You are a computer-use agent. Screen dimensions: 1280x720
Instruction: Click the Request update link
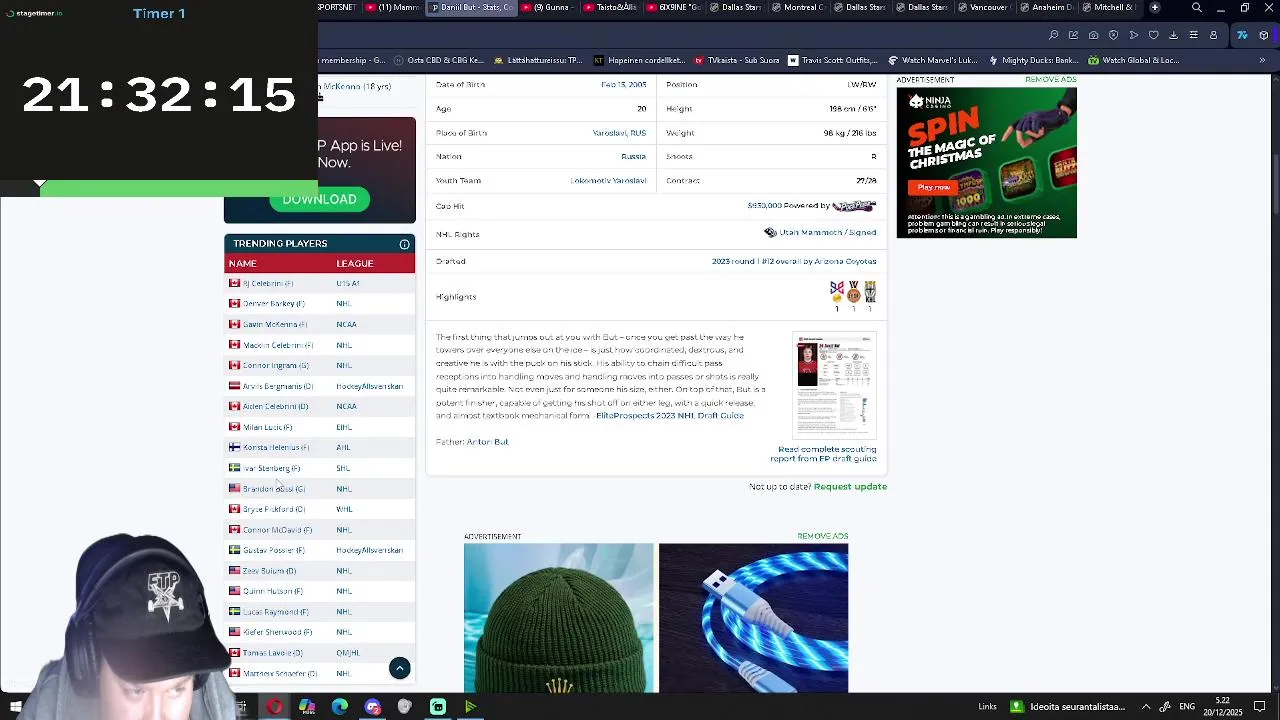tap(850, 487)
